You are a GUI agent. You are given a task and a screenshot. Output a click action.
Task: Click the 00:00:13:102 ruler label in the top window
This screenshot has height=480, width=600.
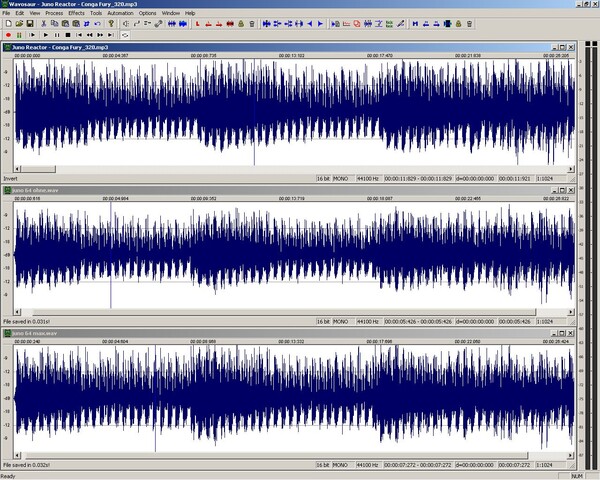(x=292, y=56)
